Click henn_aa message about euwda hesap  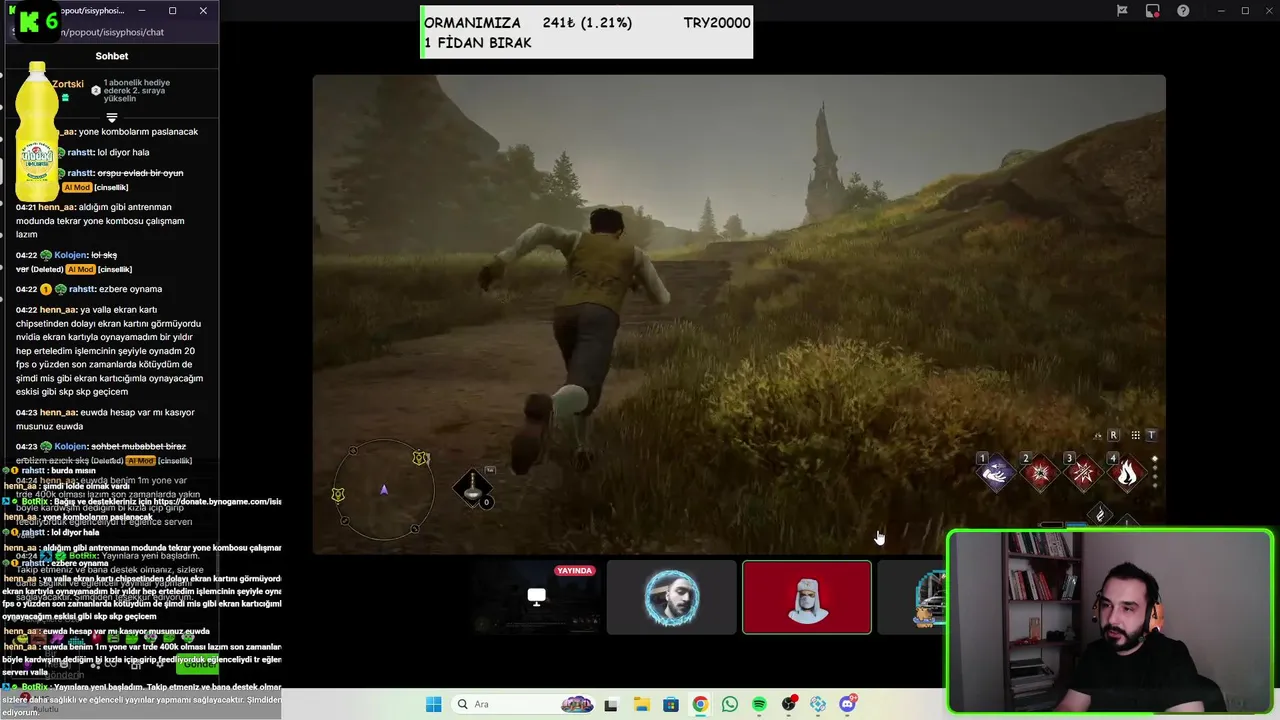click(105, 419)
